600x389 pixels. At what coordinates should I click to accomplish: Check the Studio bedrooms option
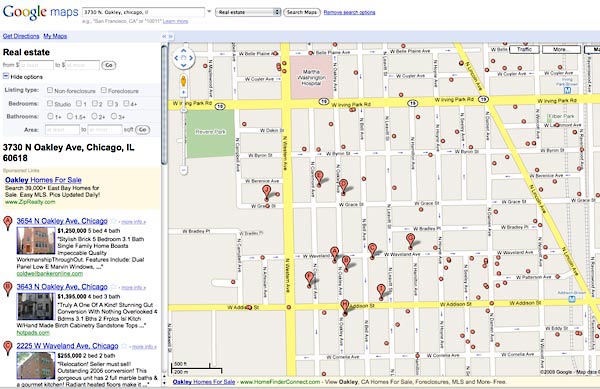(x=50, y=103)
